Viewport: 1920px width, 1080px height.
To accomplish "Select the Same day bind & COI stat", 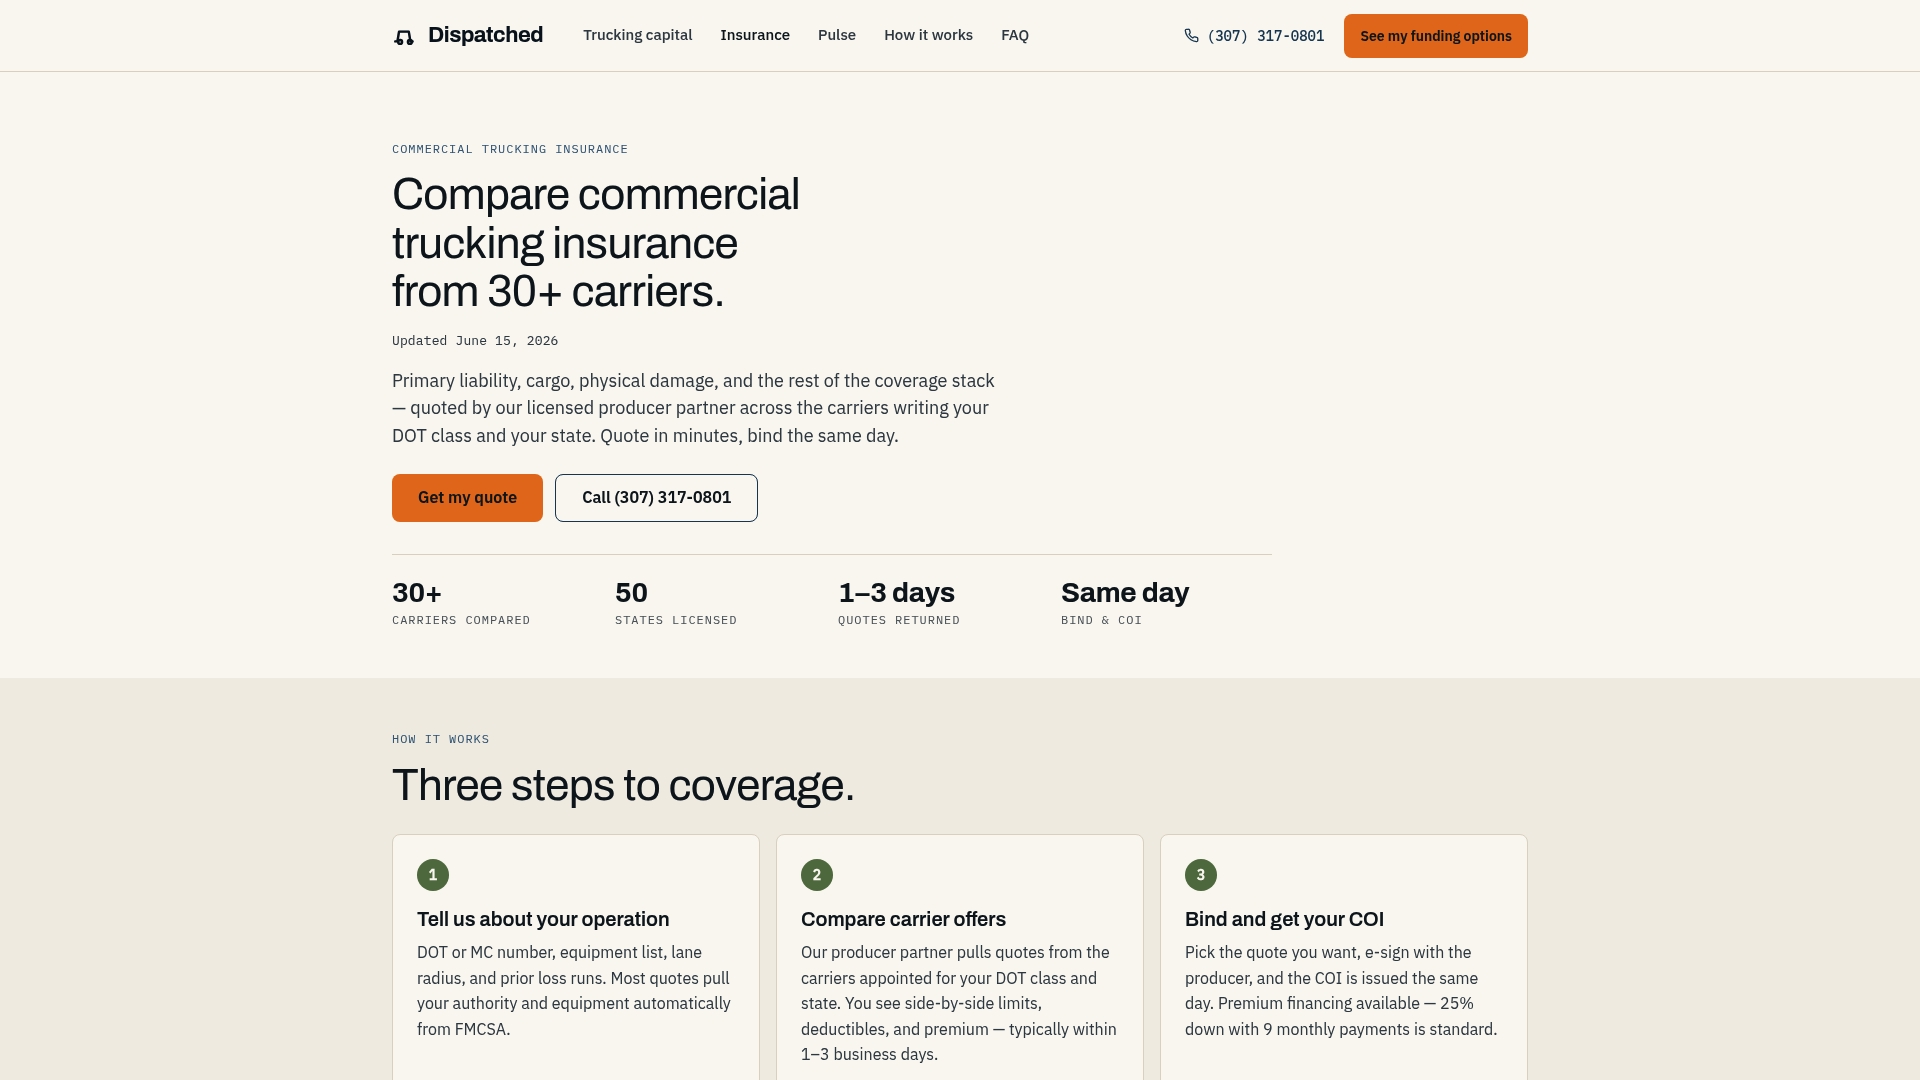I will click(x=1125, y=603).
